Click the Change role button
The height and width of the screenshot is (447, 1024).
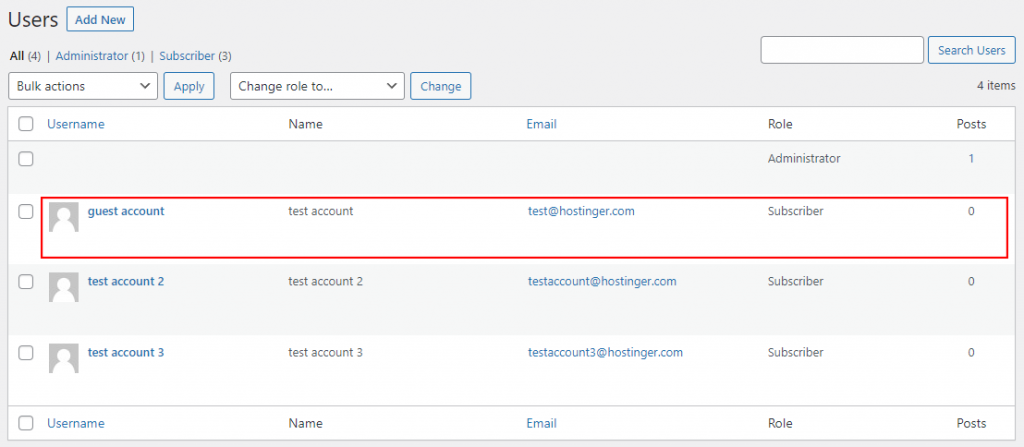[x=440, y=86]
